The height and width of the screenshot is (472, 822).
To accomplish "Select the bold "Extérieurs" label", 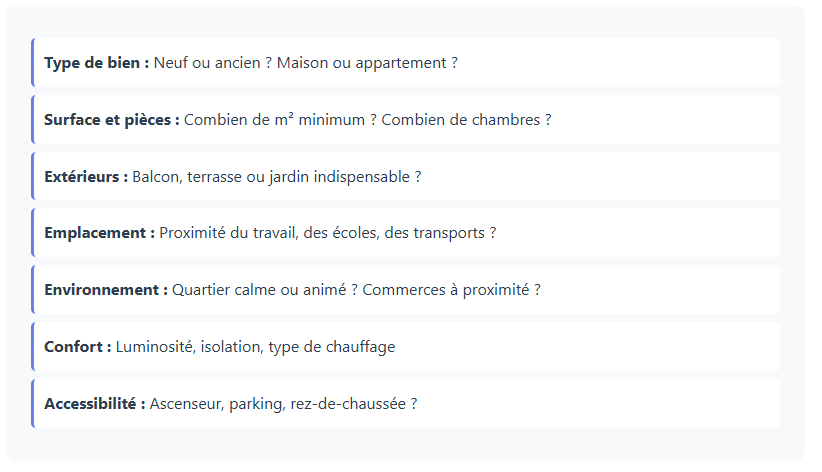I will pos(86,177).
